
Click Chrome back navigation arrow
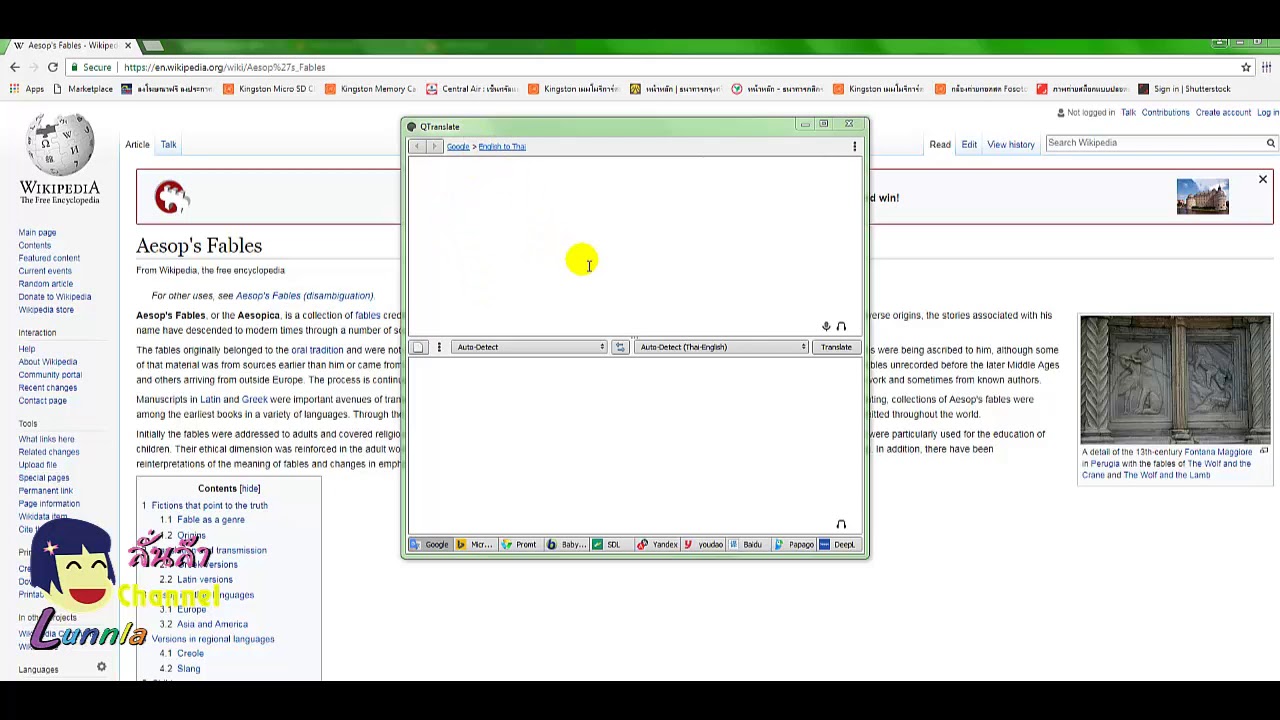point(14,67)
